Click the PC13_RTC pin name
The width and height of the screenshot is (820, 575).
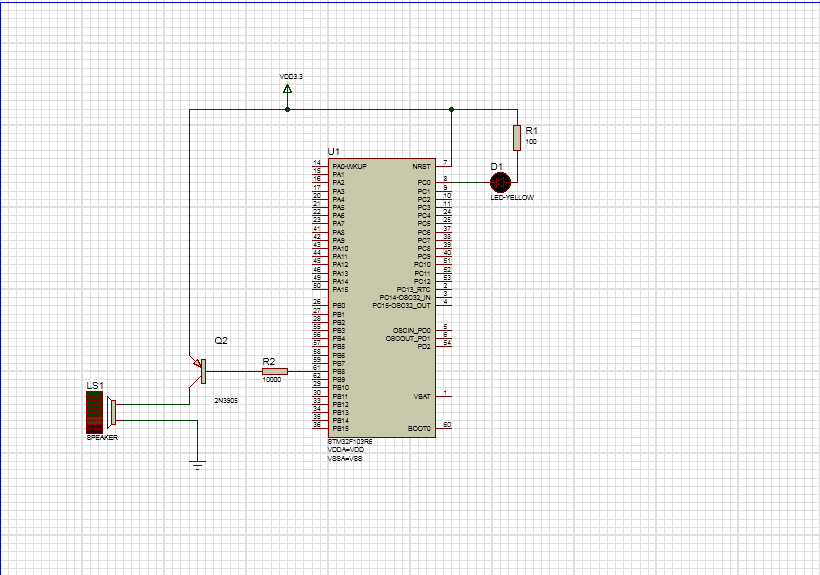pos(413,289)
